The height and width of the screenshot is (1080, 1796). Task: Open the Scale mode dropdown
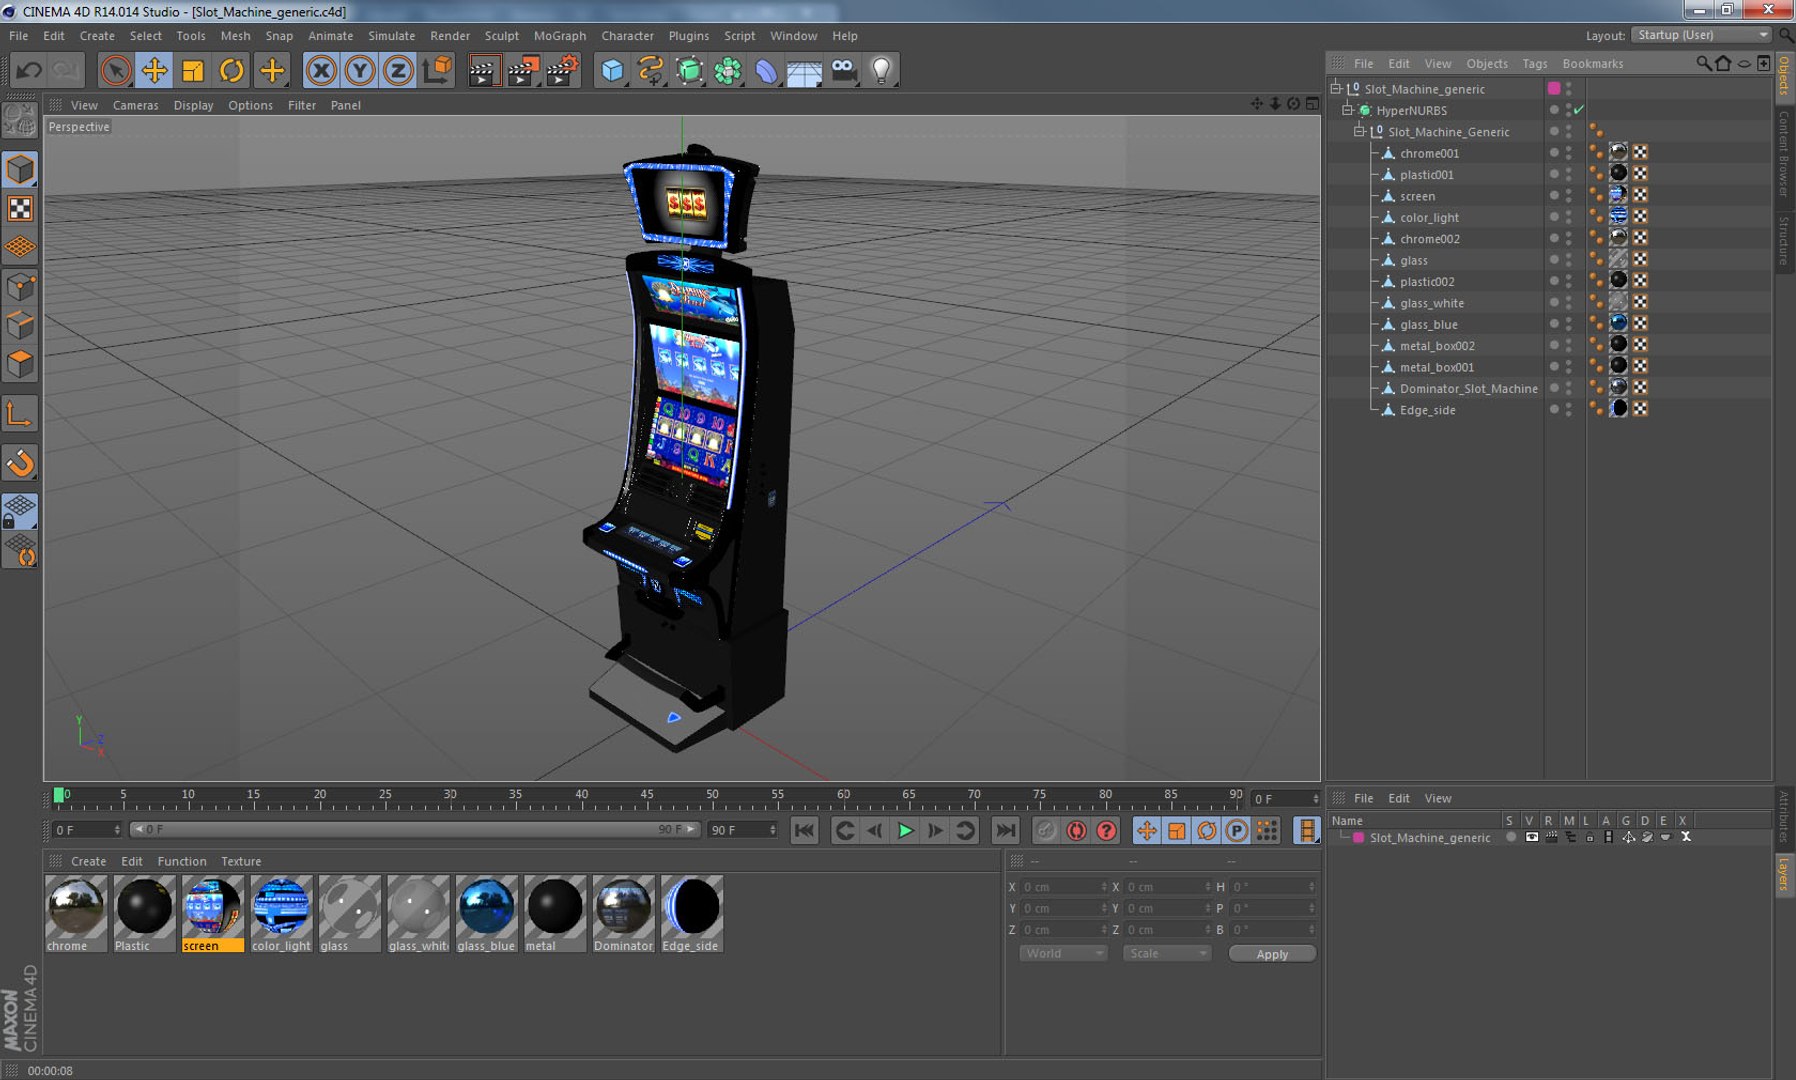(x=1167, y=954)
